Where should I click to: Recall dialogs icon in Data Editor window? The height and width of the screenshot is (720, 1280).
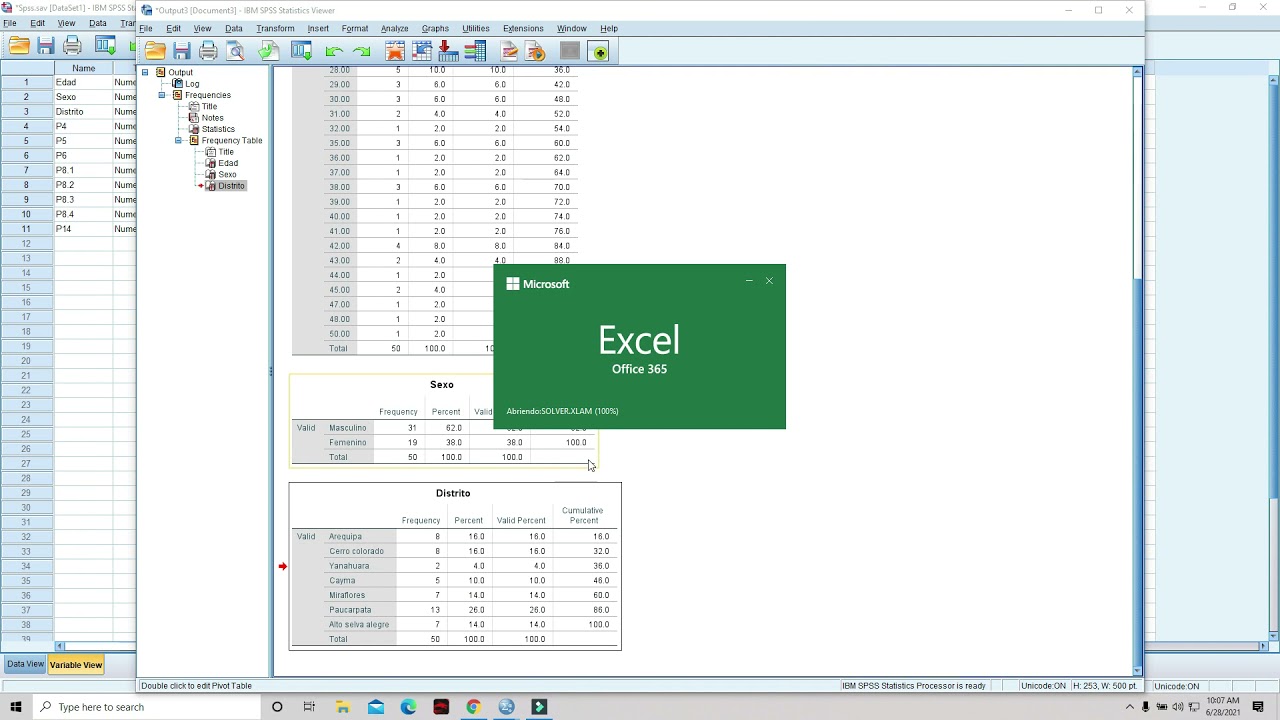coord(105,45)
